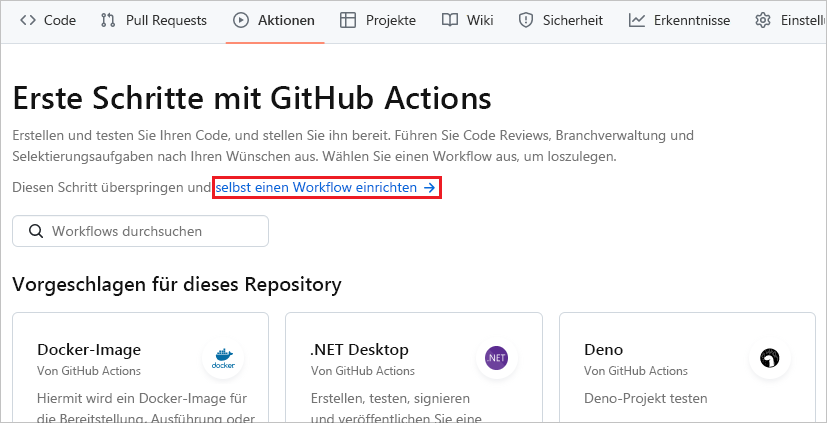Select the .NET Desktop workflow title
827x423 pixels.
point(360,349)
